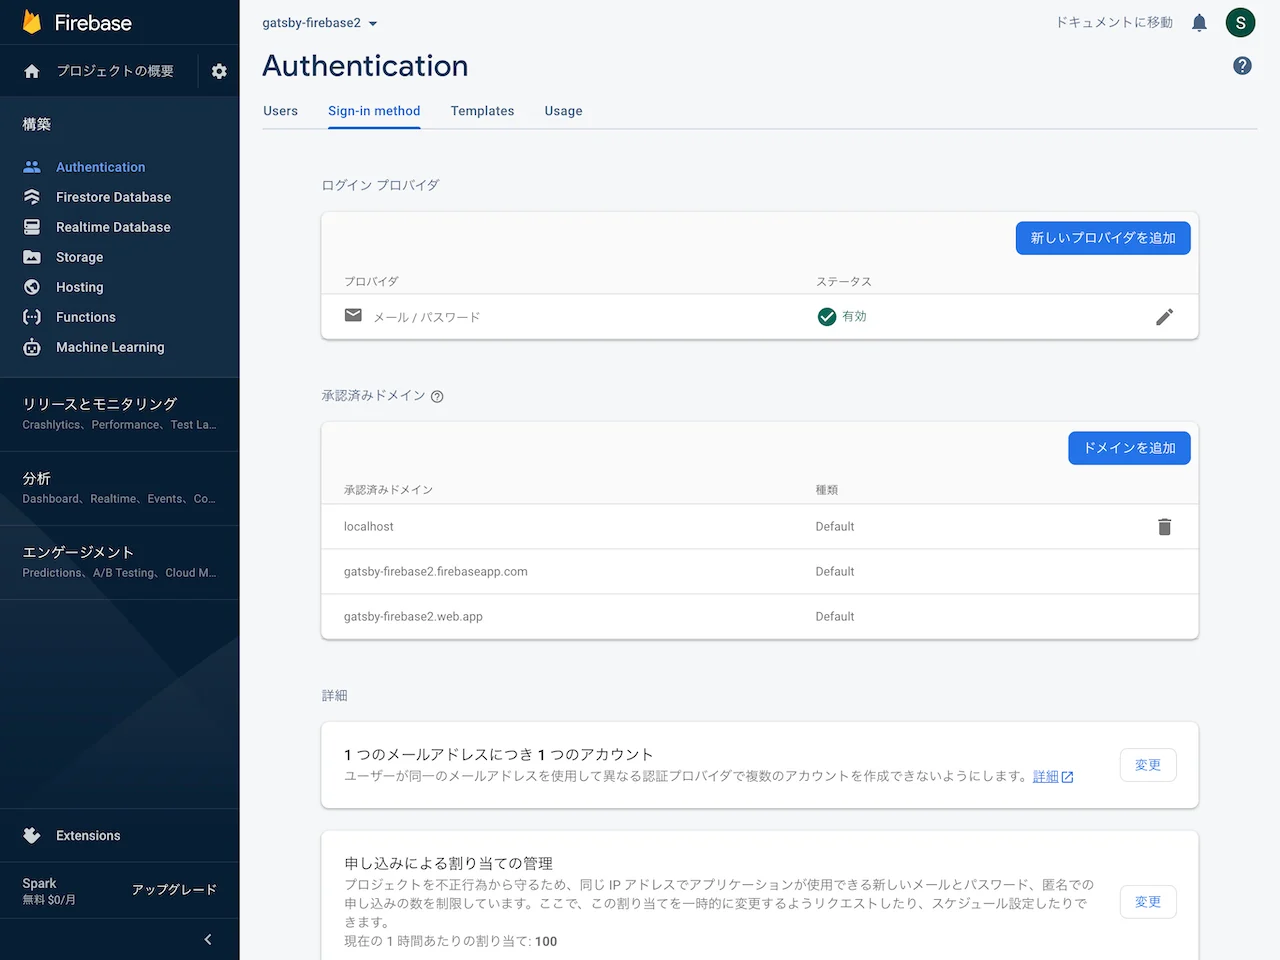Open the アップグレード link for the Spark plan
Screen dimensions: 1280x960
point(176,889)
